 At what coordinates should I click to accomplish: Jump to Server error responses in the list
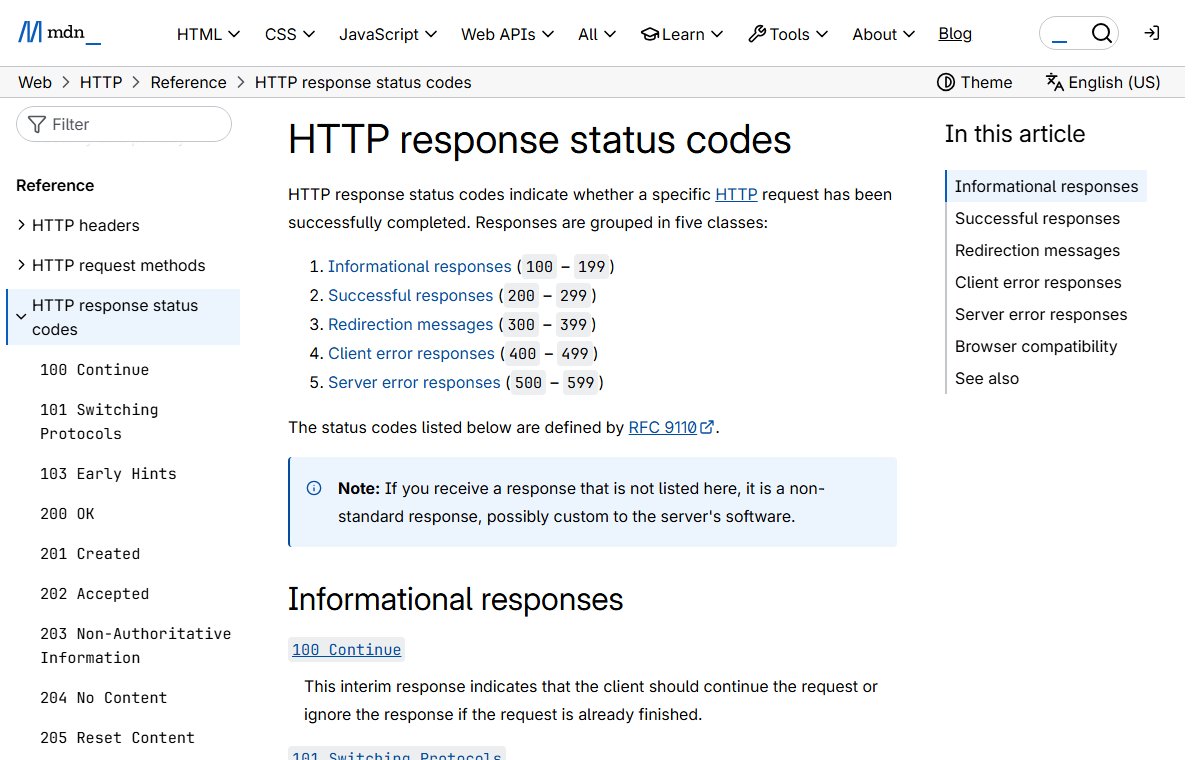[x=414, y=382]
